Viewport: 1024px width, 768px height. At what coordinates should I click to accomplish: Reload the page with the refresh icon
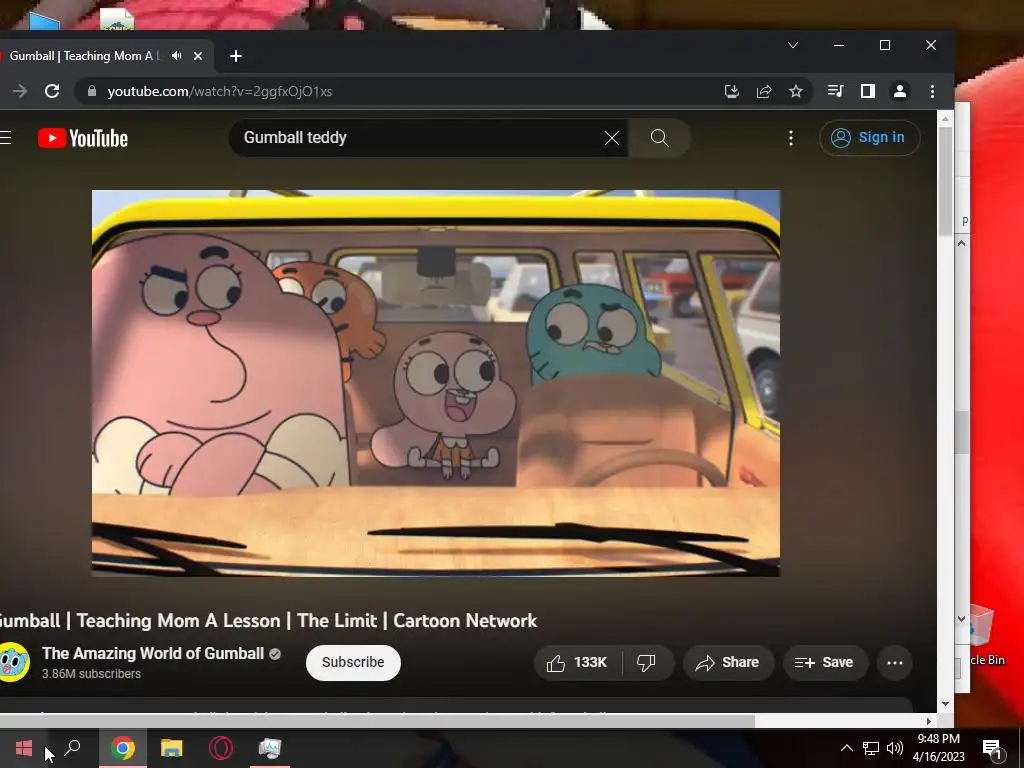pyautogui.click(x=52, y=91)
